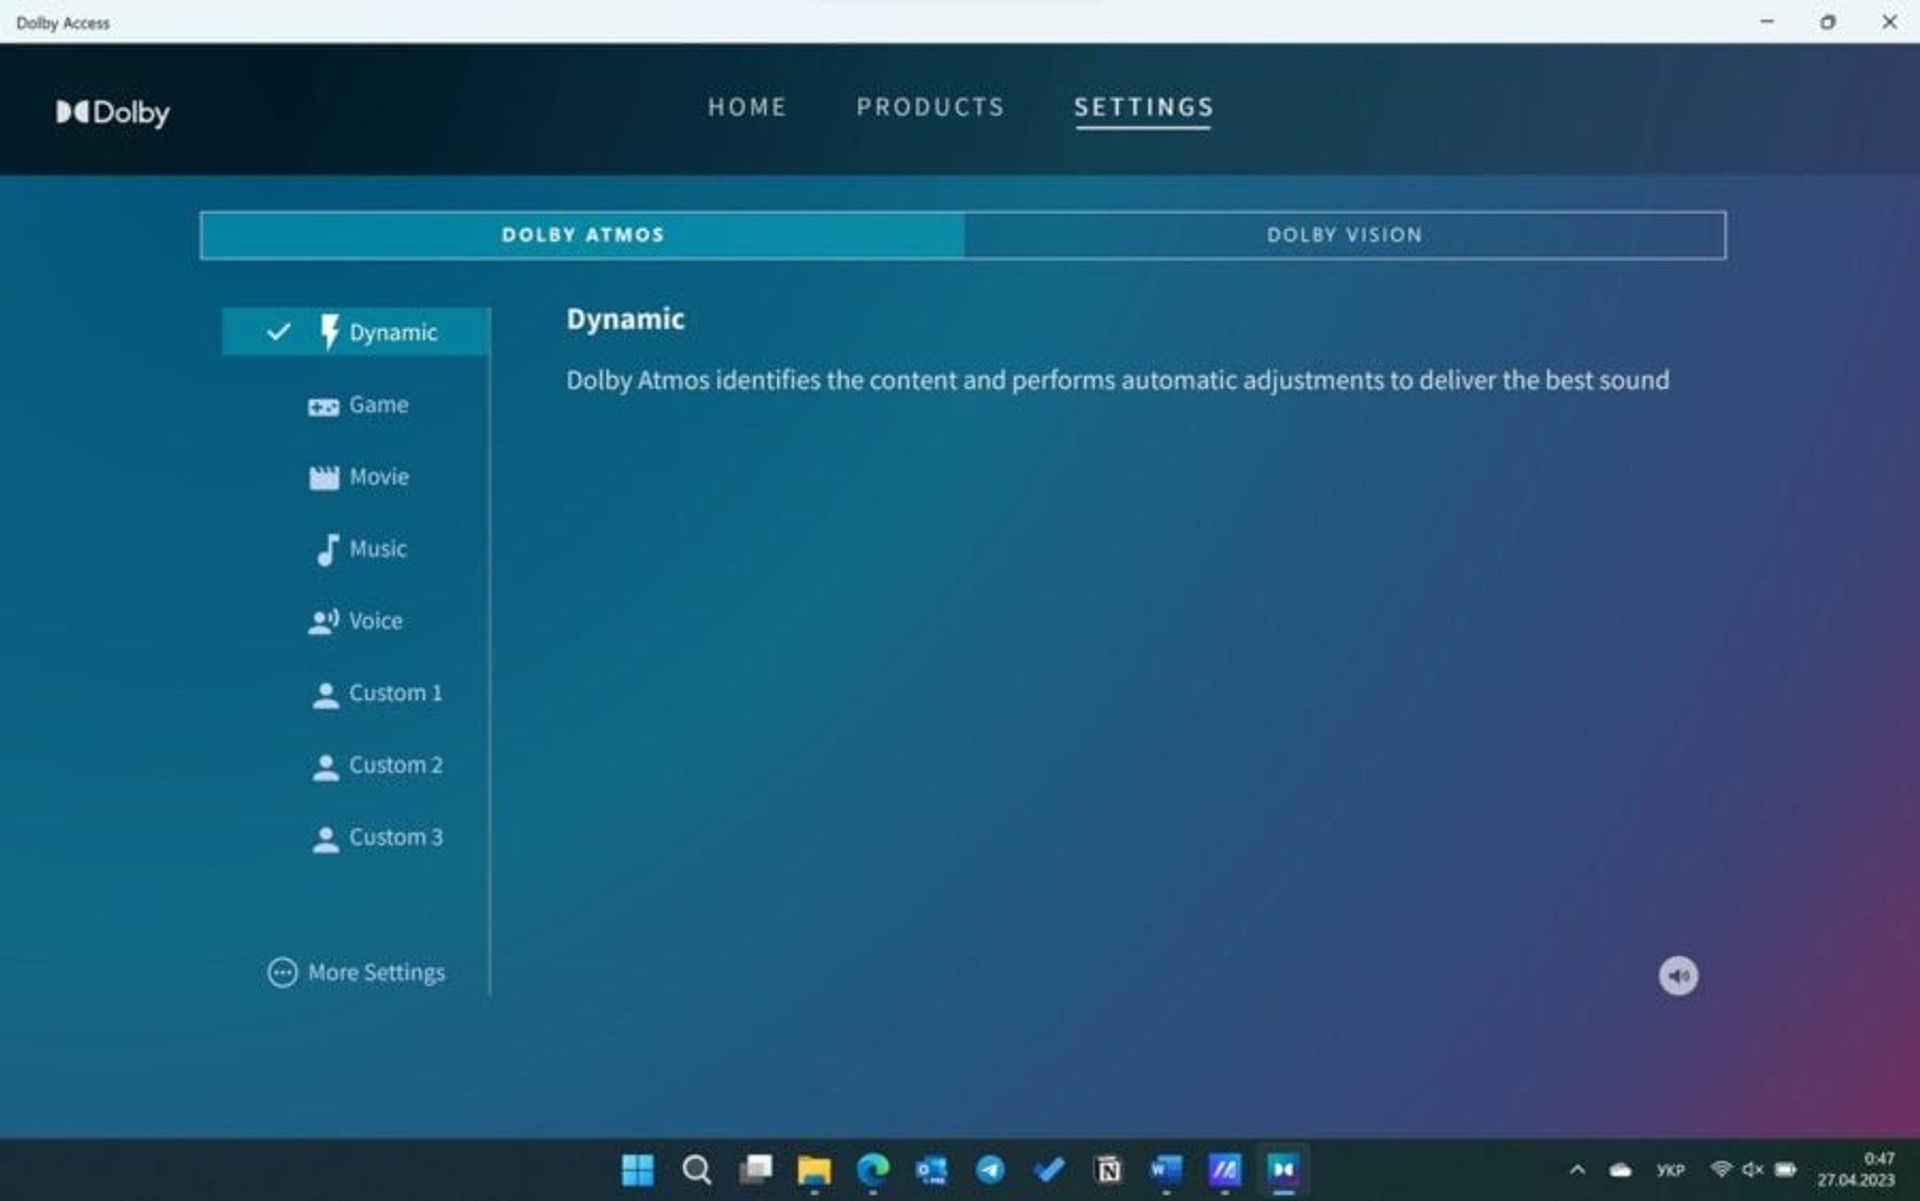Click the person icon beside Custom 1
The image size is (1920, 1201).
[325, 695]
